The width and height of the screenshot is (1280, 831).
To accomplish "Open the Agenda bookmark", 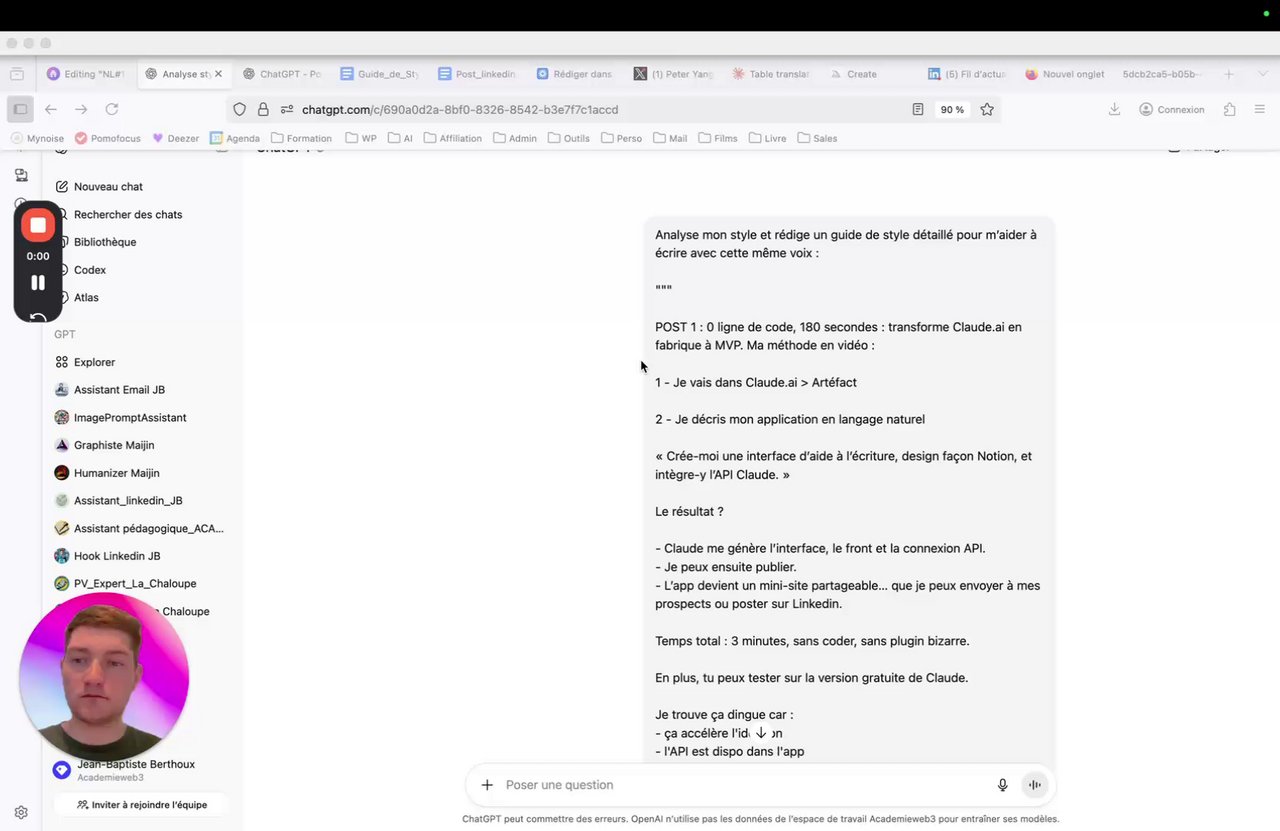I will [x=235, y=138].
